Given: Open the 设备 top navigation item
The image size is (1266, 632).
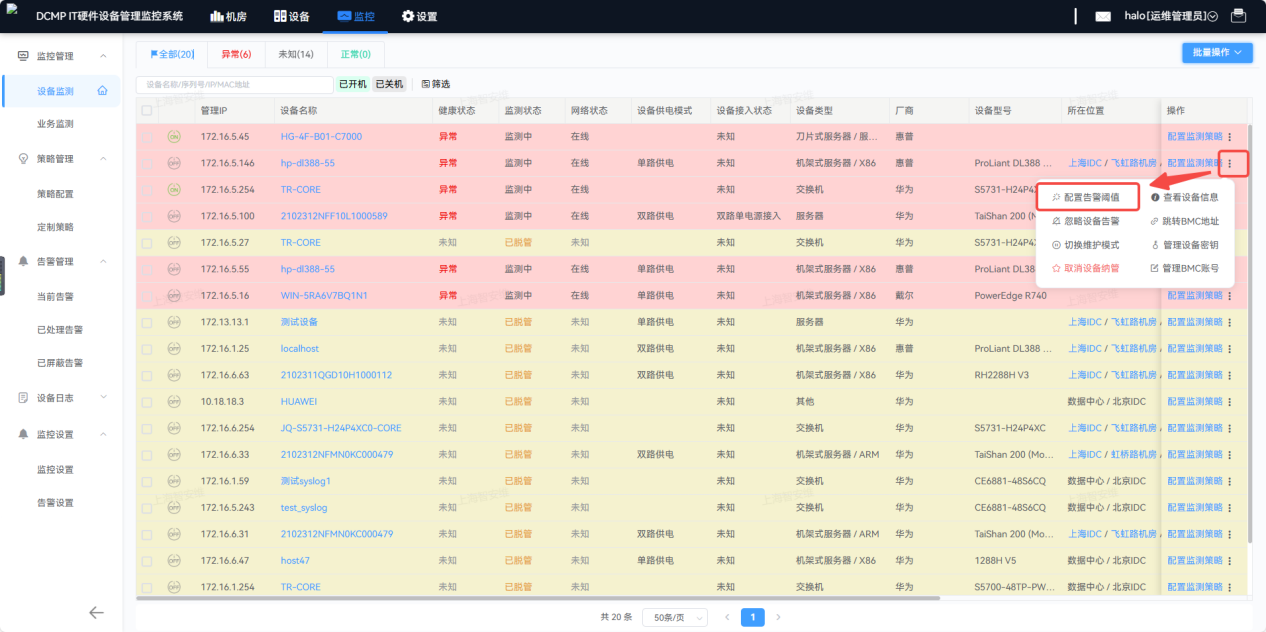Looking at the screenshot, I should tap(291, 17).
